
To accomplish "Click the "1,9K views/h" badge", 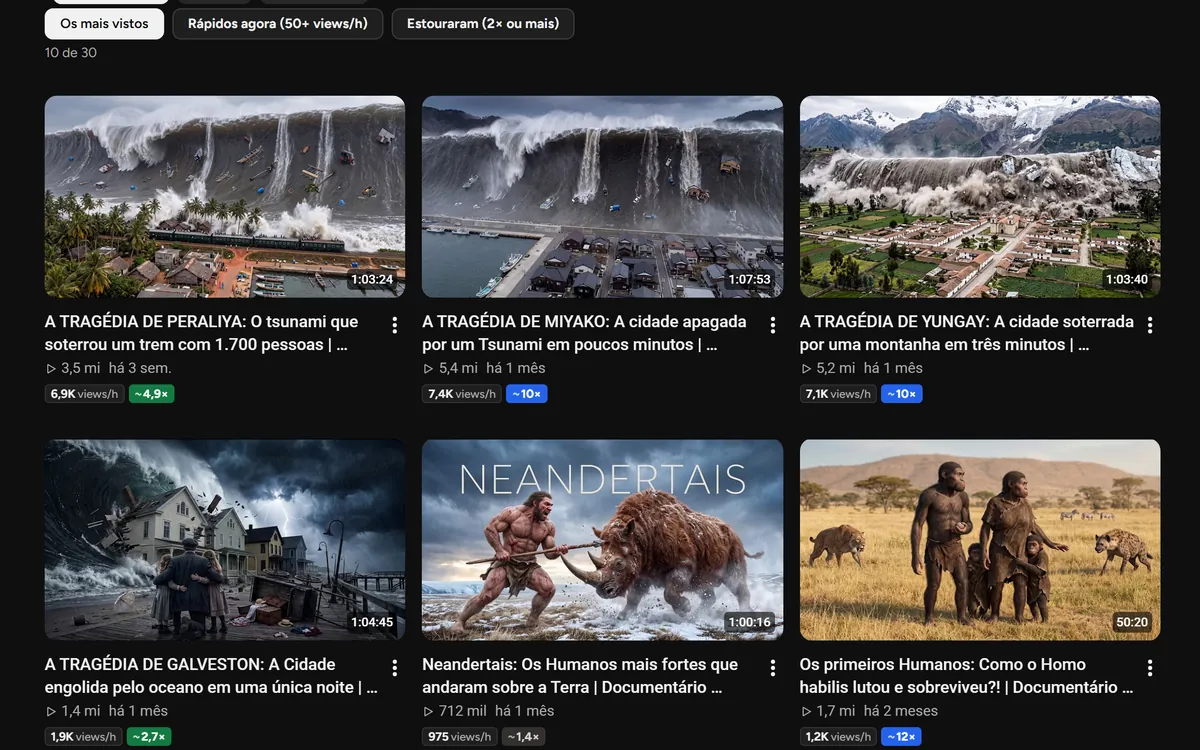I will pos(84,737).
